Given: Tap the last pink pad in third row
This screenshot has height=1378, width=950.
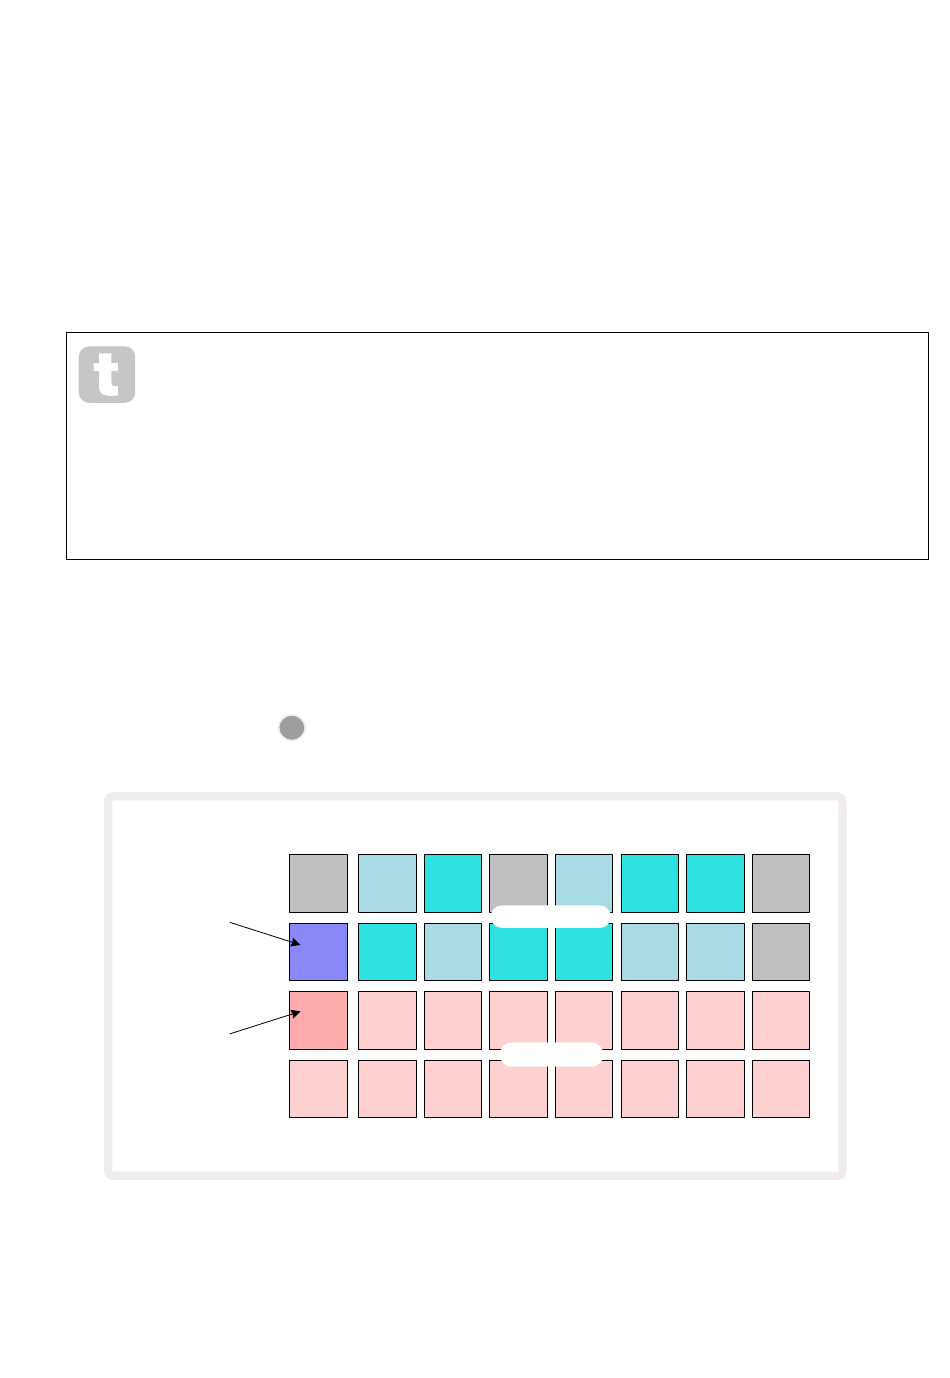Looking at the screenshot, I should point(781,1020).
